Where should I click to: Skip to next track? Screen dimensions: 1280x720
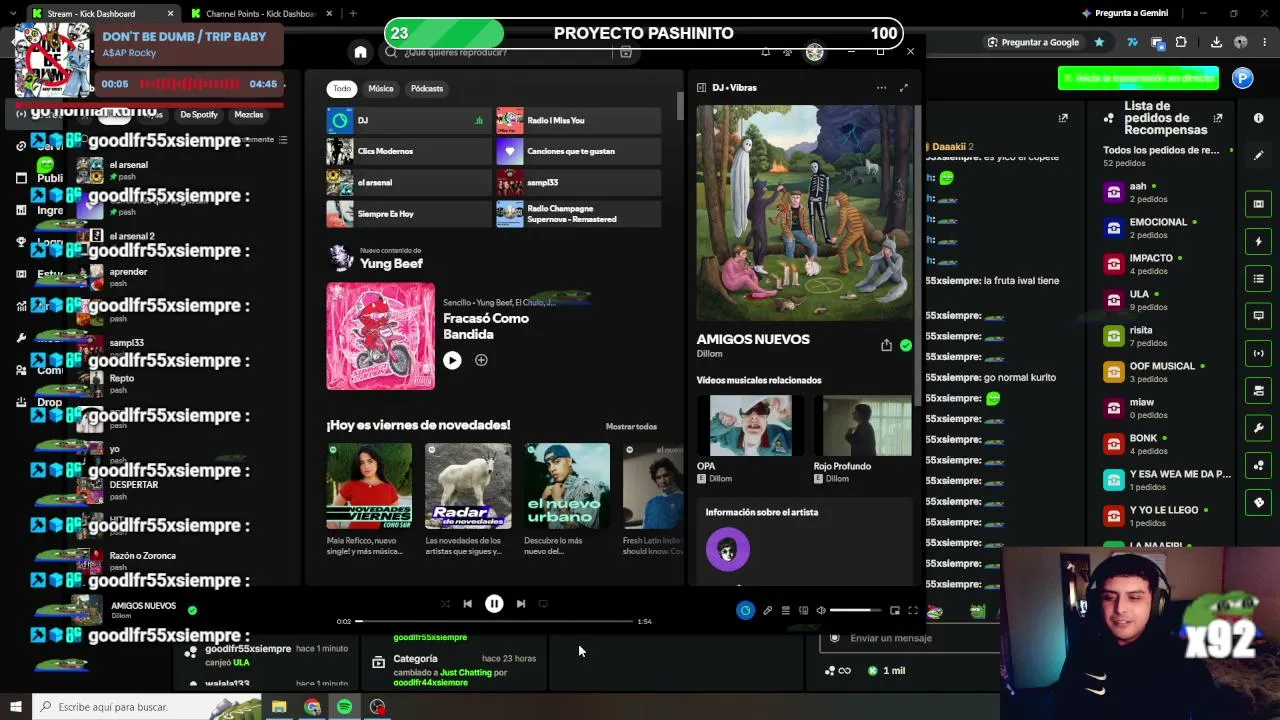pyautogui.click(x=521, y=604)
